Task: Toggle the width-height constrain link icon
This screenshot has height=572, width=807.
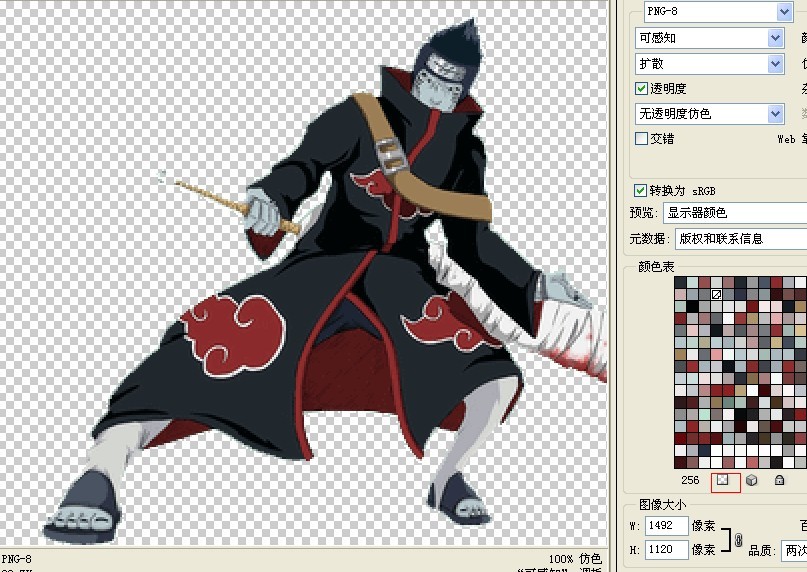Action: point(738,540)
